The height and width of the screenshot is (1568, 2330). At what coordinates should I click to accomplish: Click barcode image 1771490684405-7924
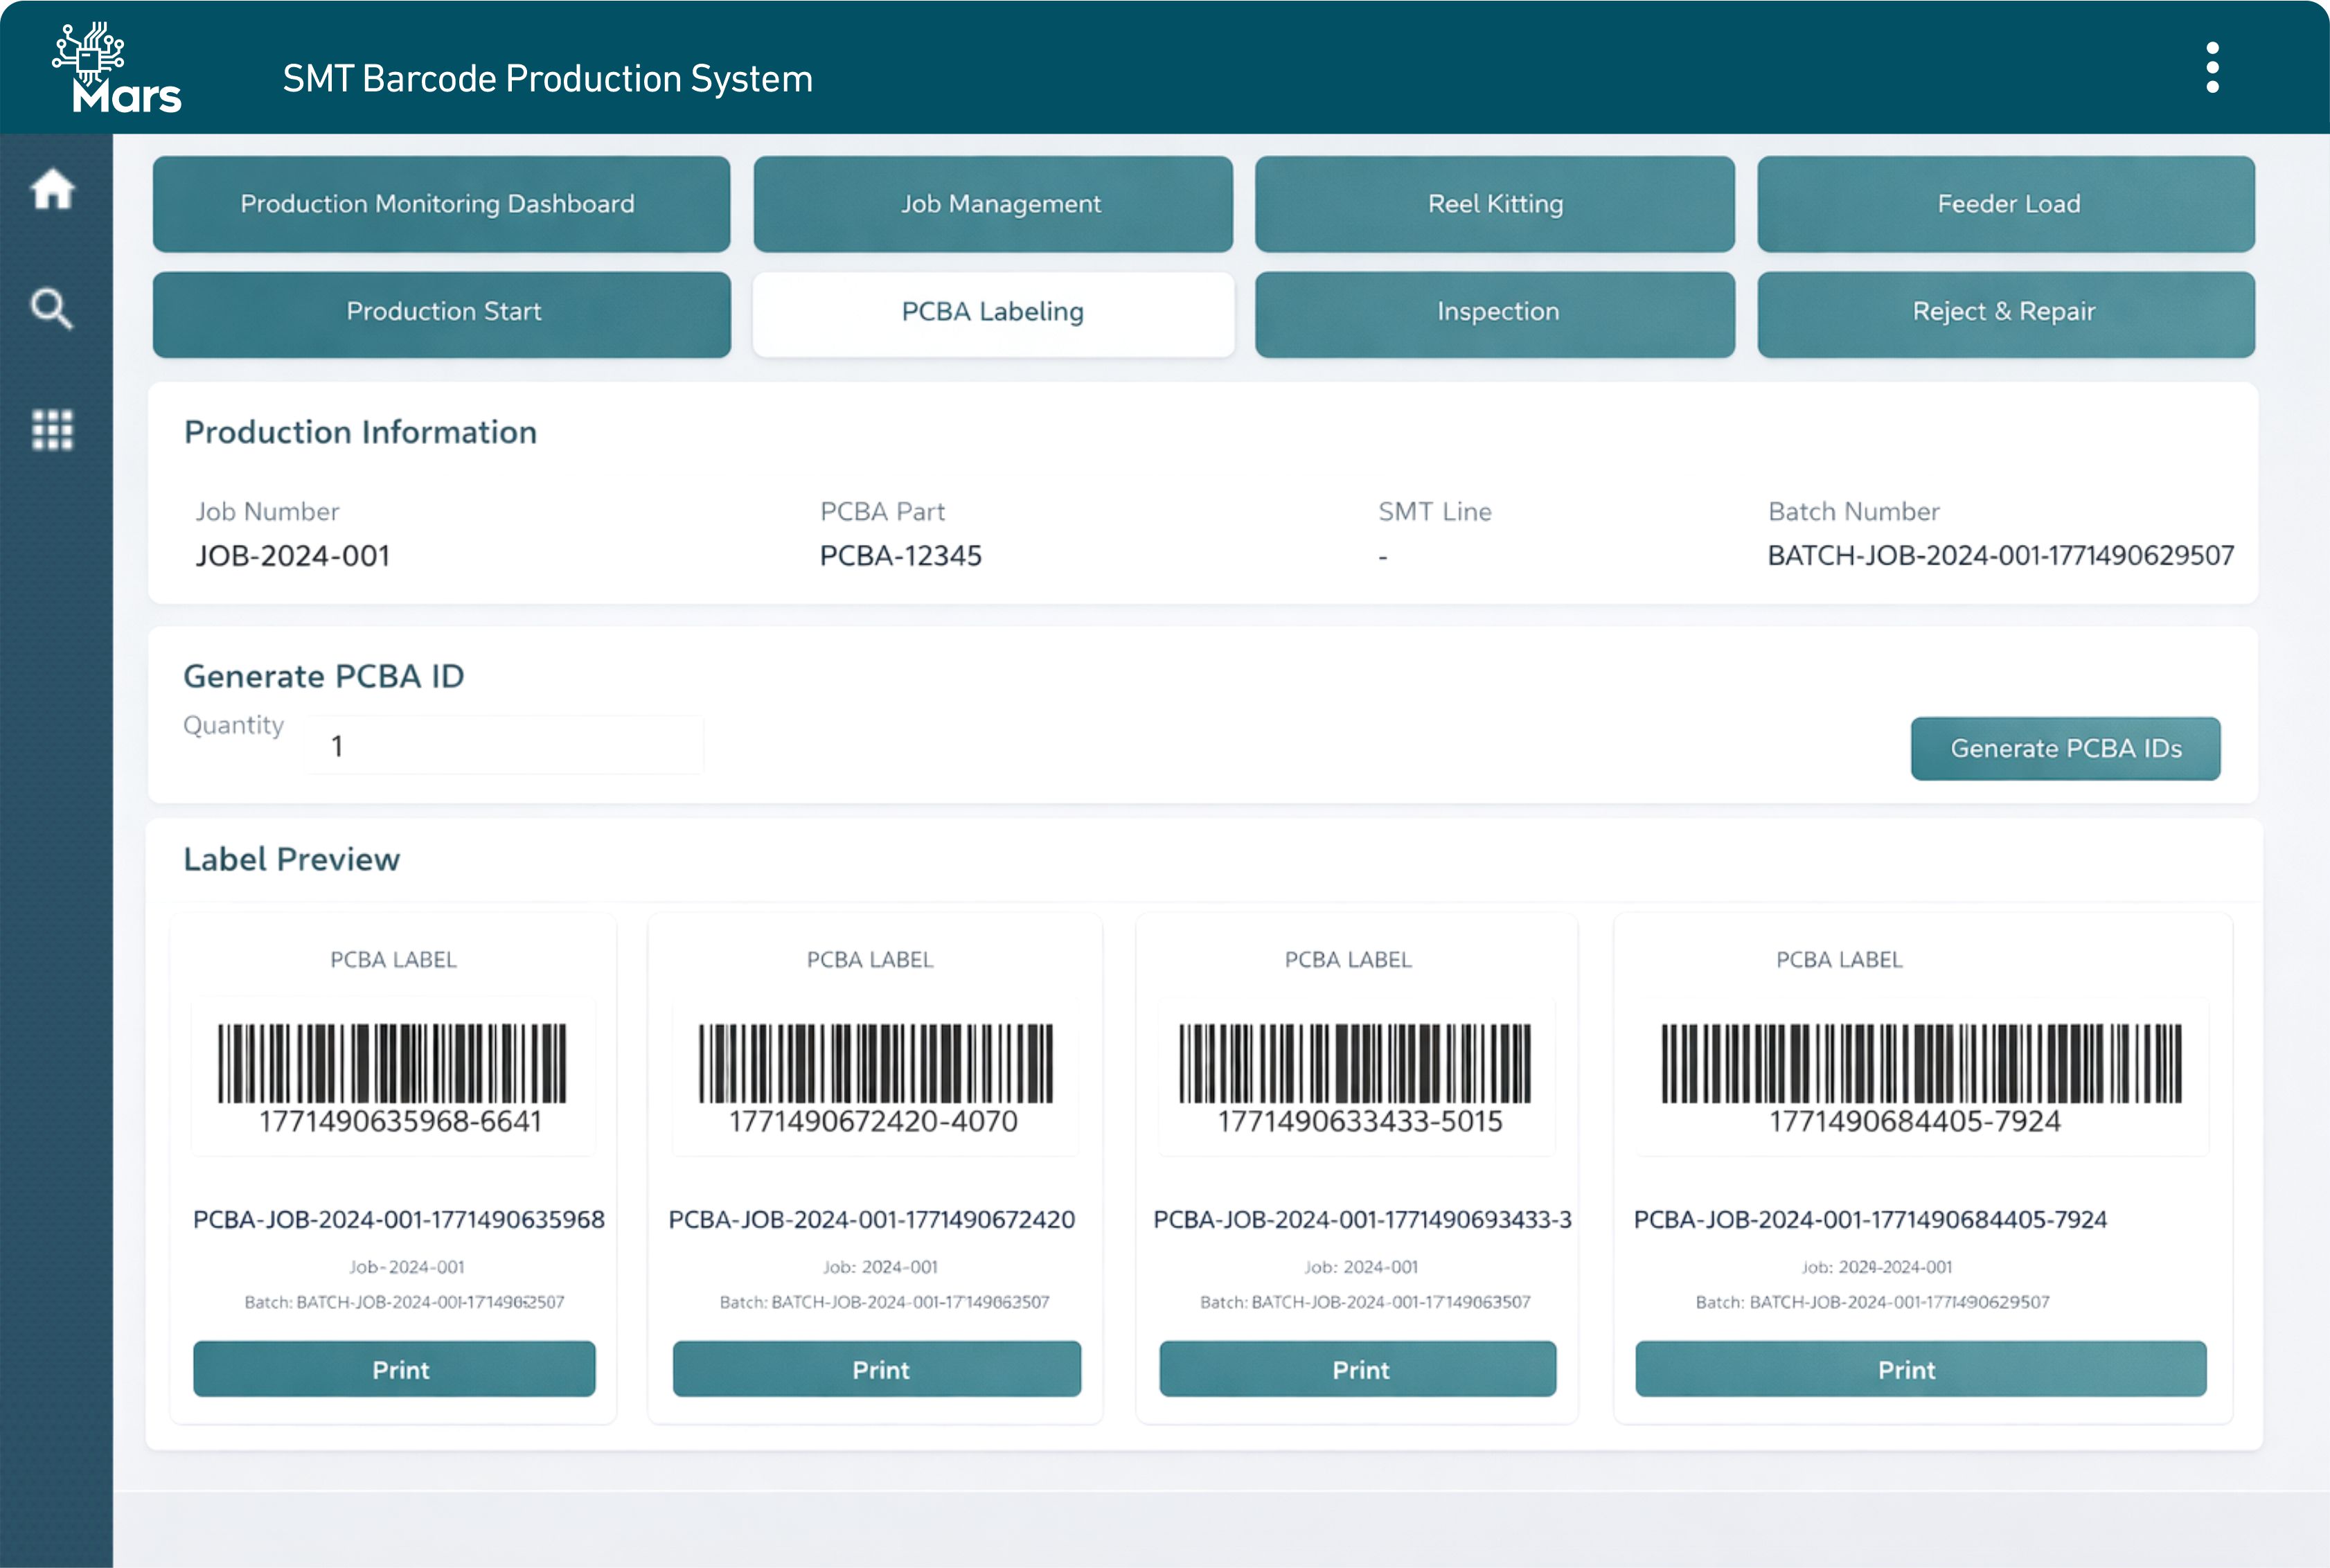click(x=1920, y=1063)
